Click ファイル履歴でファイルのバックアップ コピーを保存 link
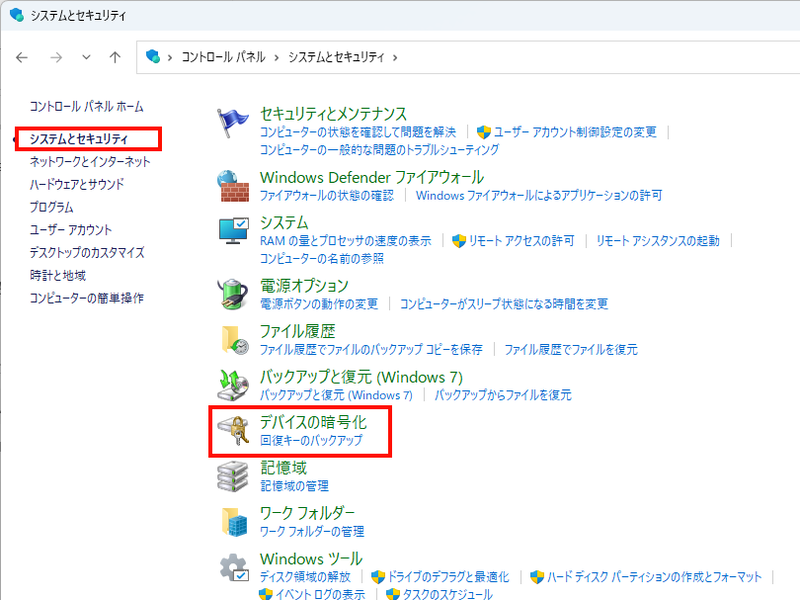The image size is (800, 600). click(x=371, y=349)
